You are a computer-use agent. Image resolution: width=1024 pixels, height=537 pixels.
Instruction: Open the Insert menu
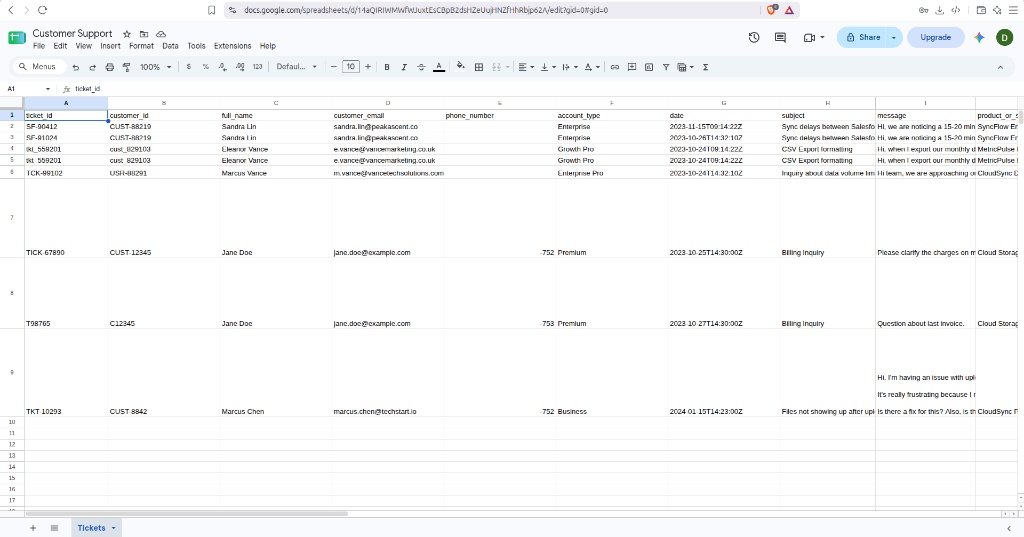pyautogui.click(x=110, y=46)
